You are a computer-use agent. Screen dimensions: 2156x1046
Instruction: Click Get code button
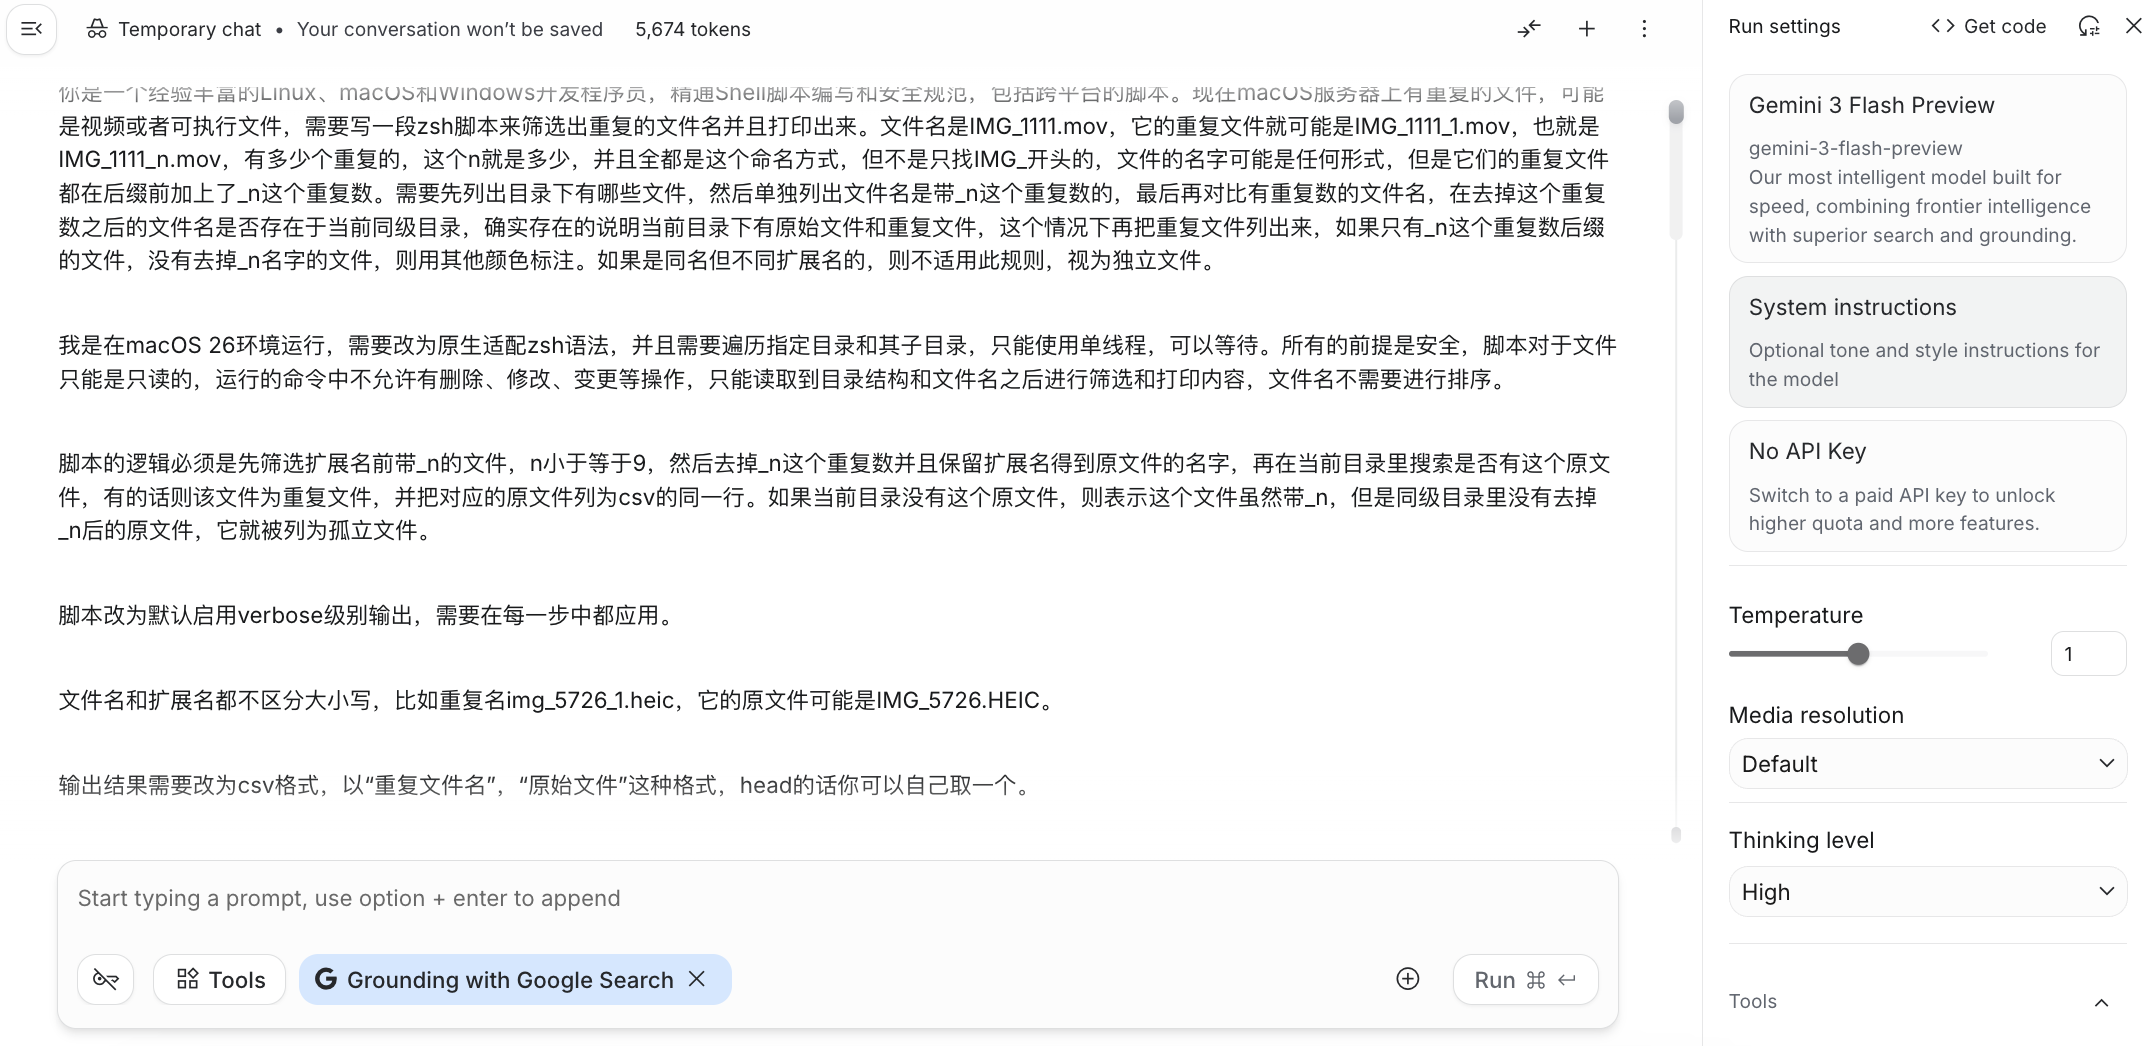(x=1989, y=27)
